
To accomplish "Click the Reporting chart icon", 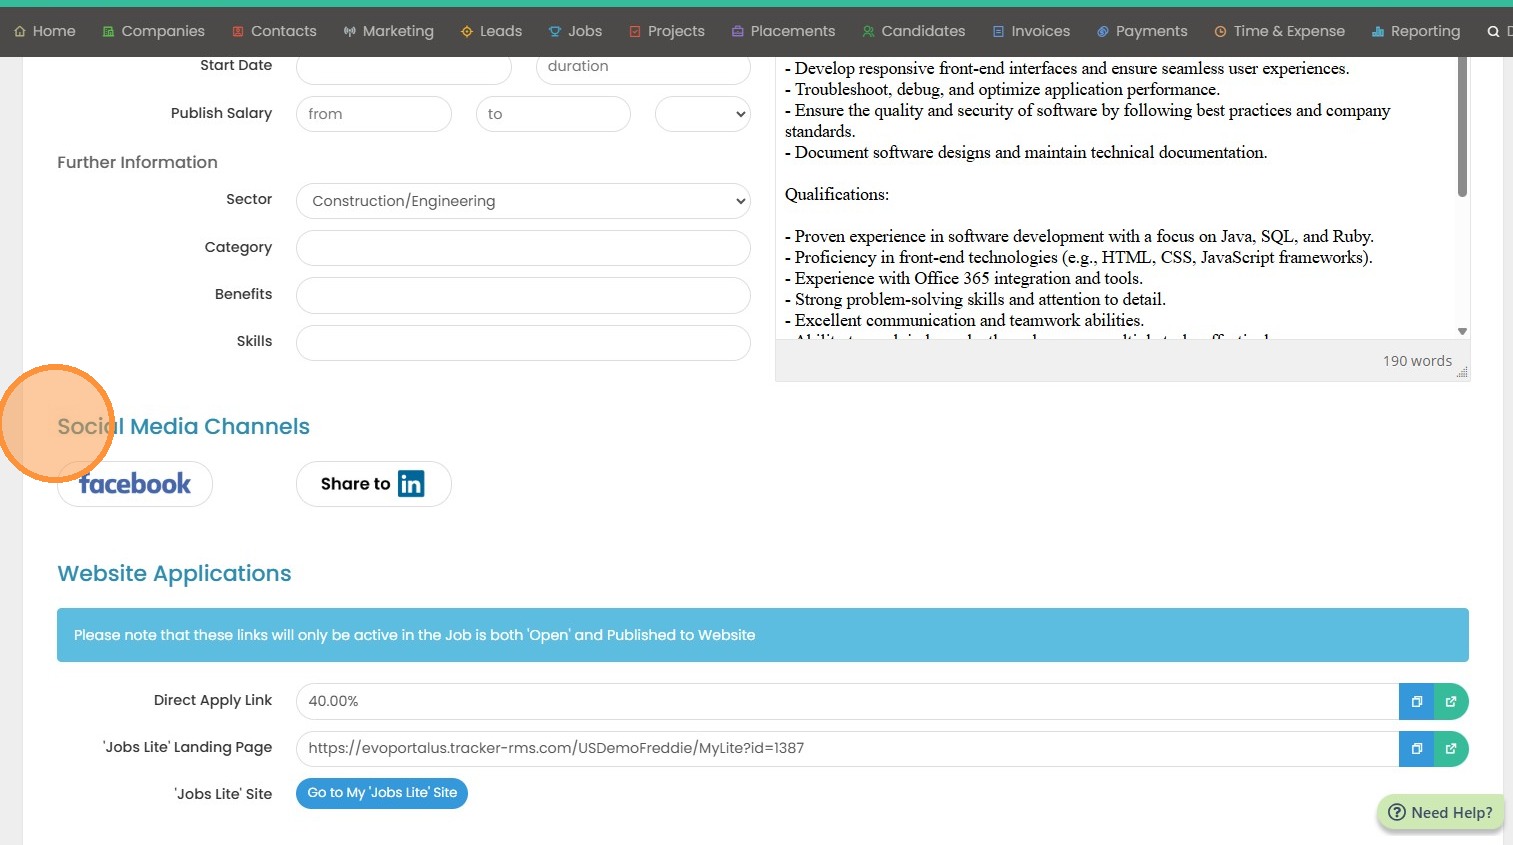I will (x=1378, y=32).
